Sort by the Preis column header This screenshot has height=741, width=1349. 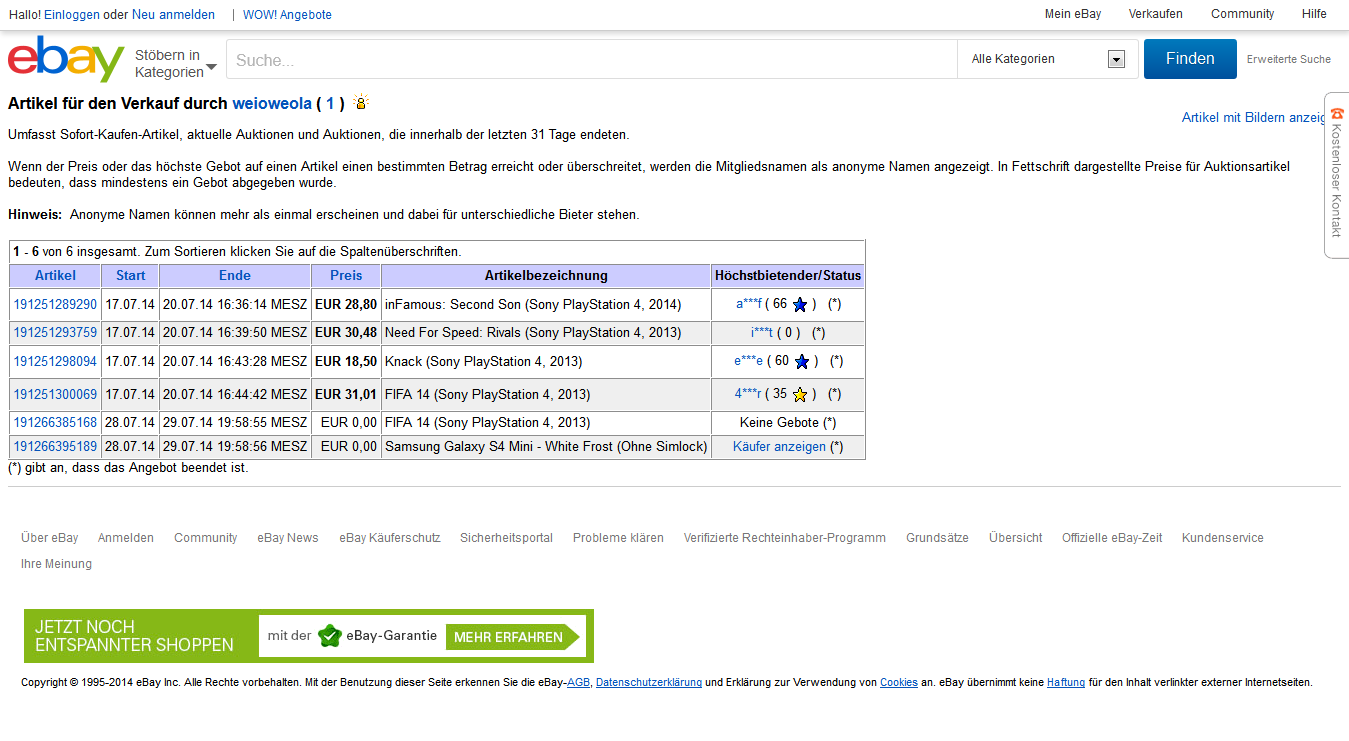(346, 275)
